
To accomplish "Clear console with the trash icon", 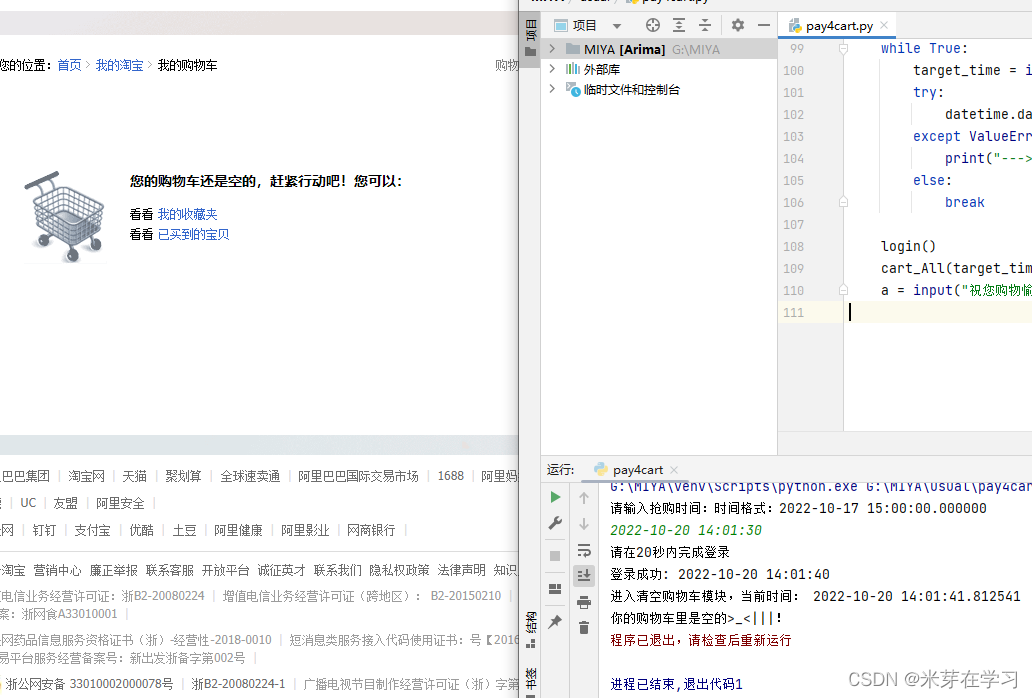I will click(584, 628).
